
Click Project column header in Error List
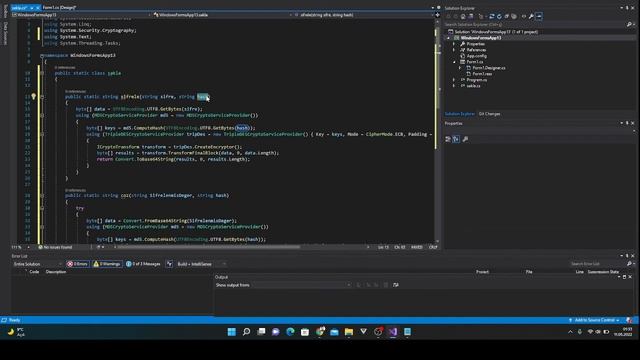pos(482,271)
